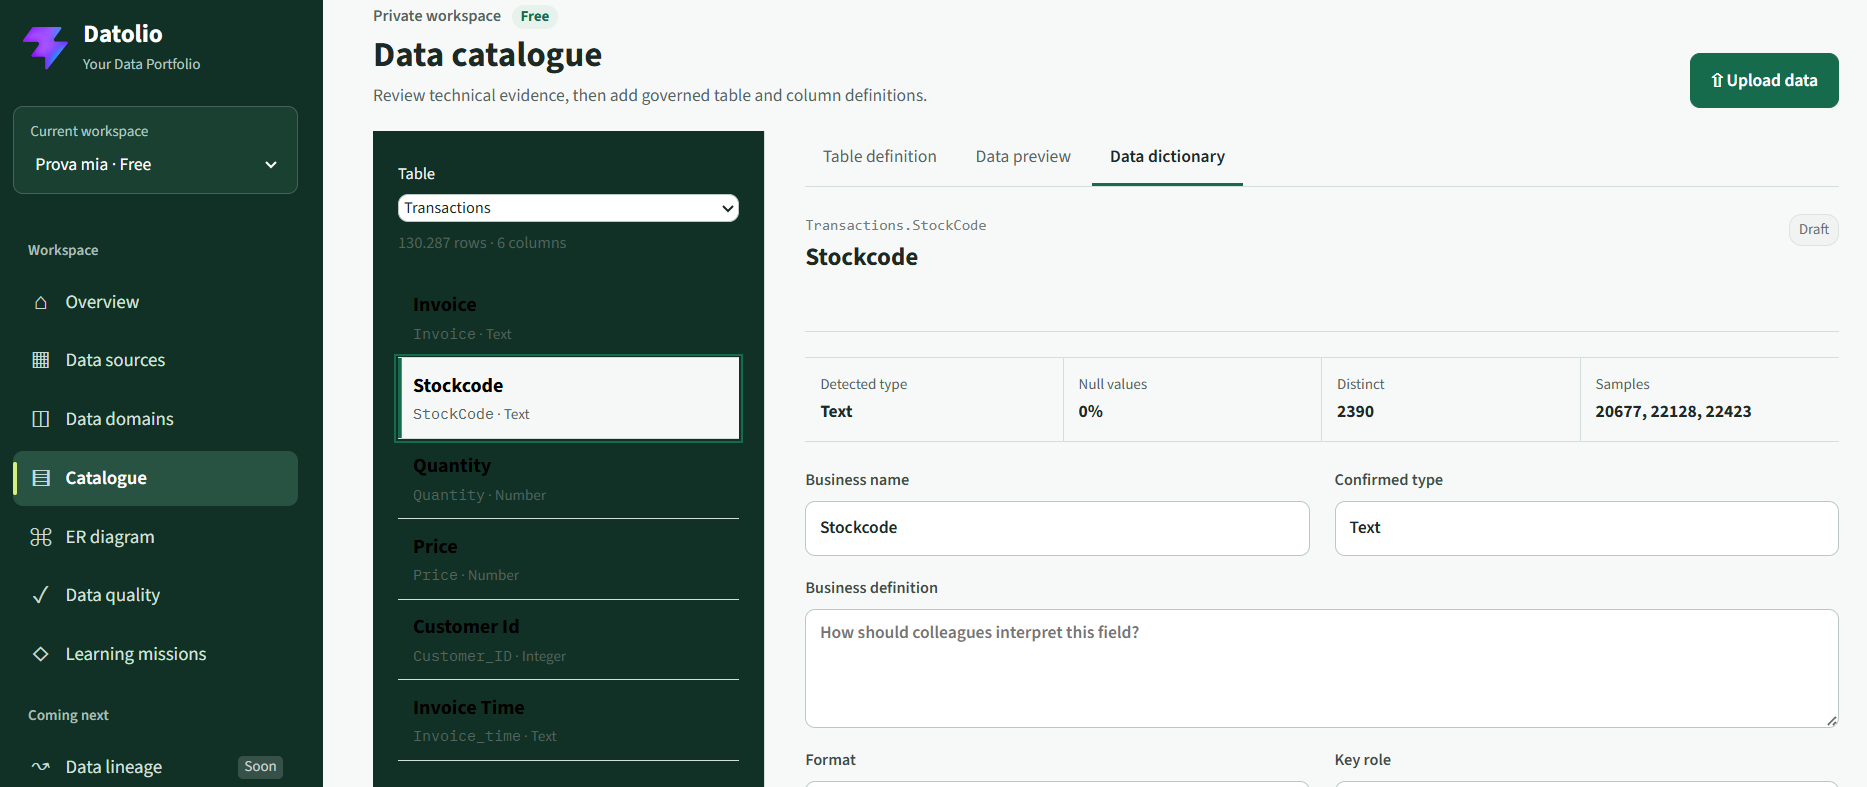This screenshot has height=787, width=1867.
Task: Click the Free plan badge
Action: tap(534, 16)
